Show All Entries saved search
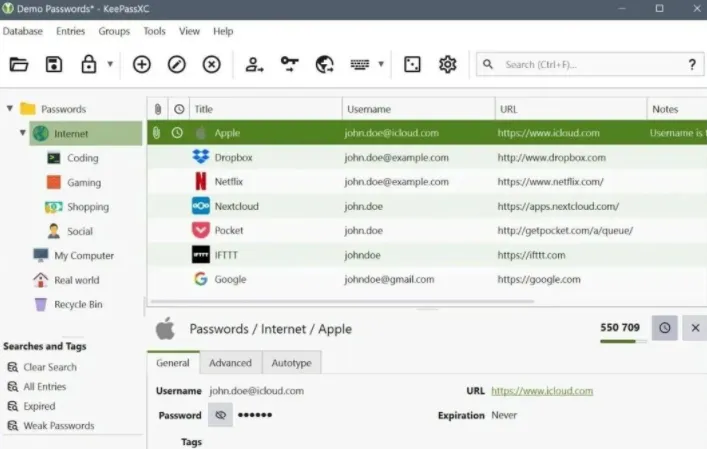707x449 pixels. click(x=44, y=386)
